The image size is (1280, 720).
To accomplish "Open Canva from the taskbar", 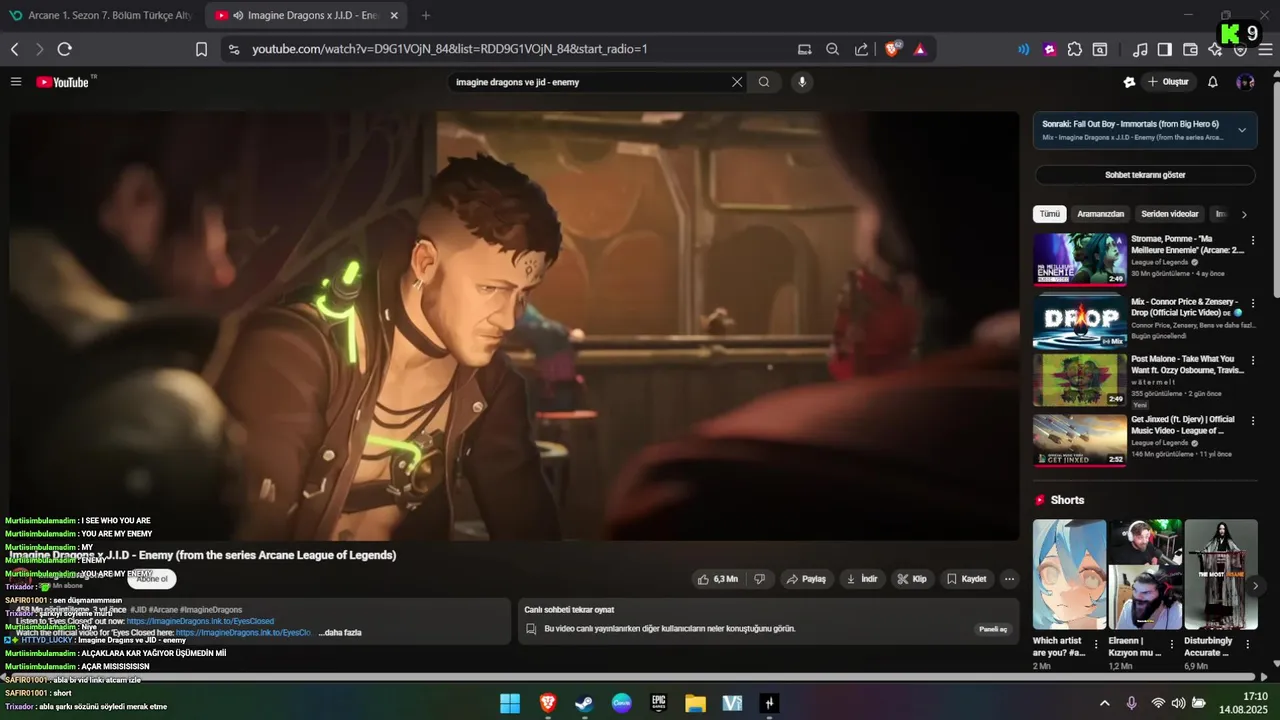I will pos(621,703).
